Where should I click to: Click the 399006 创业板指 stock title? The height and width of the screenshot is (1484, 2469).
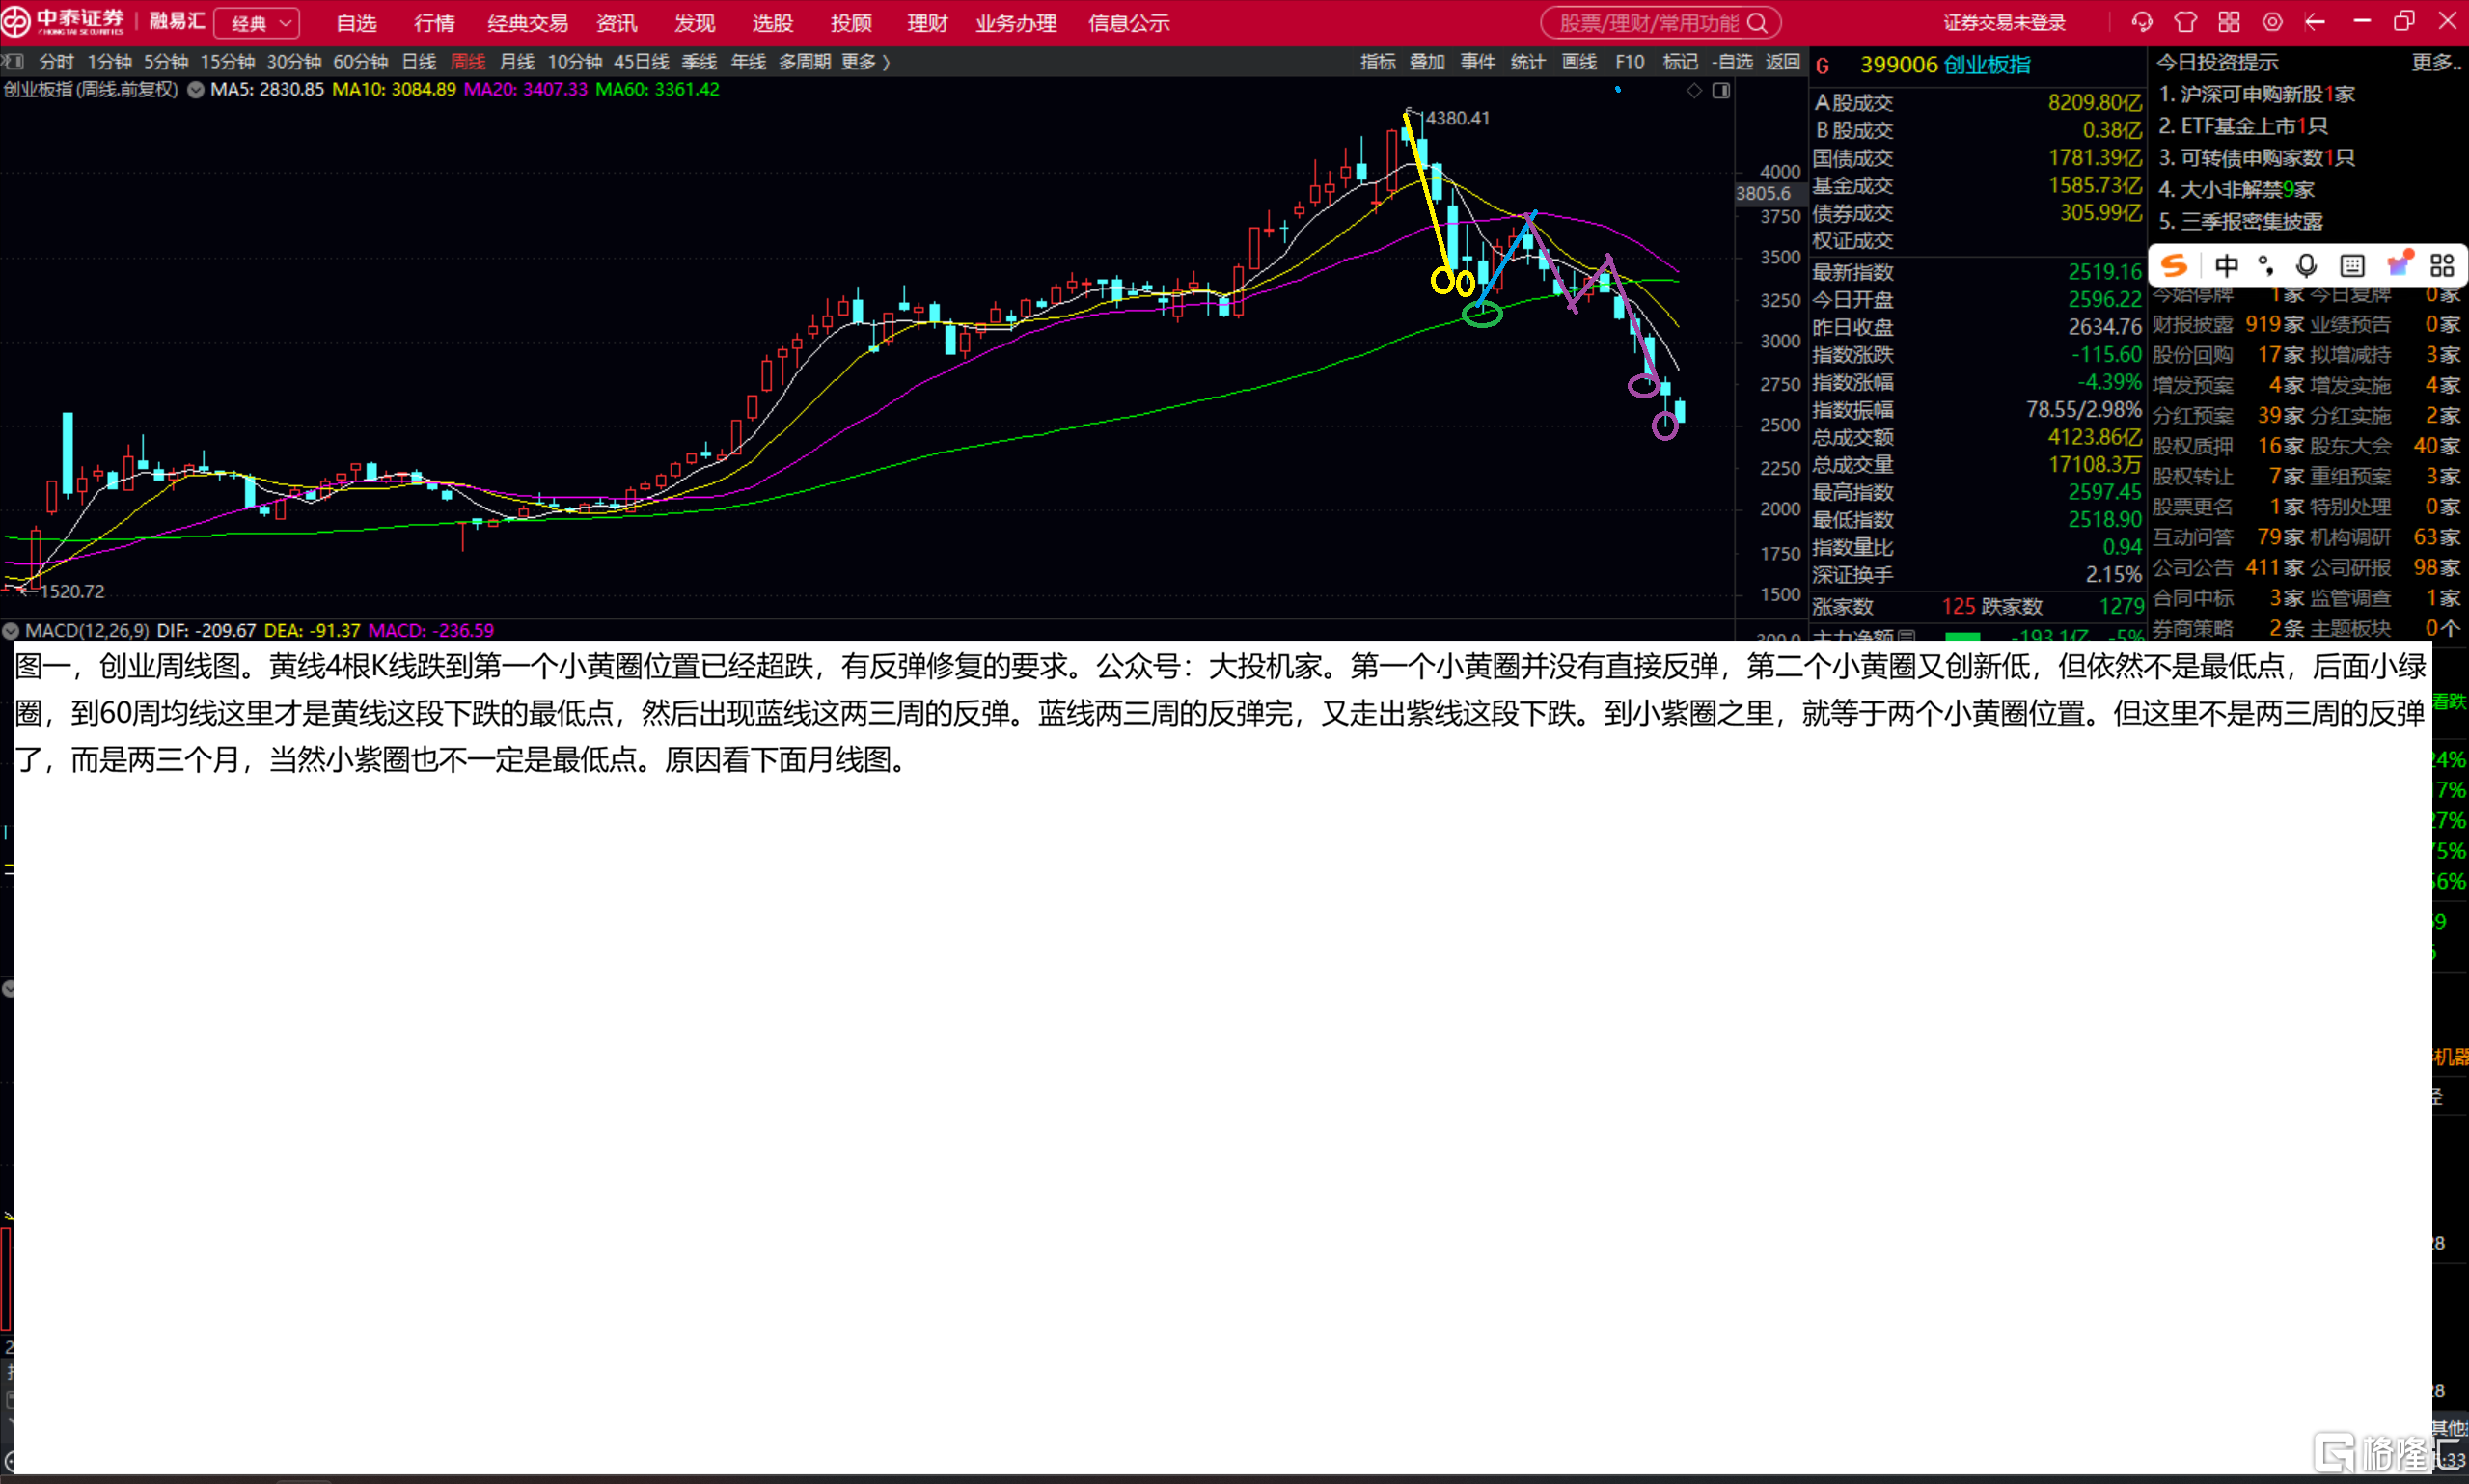point(1944,65)
